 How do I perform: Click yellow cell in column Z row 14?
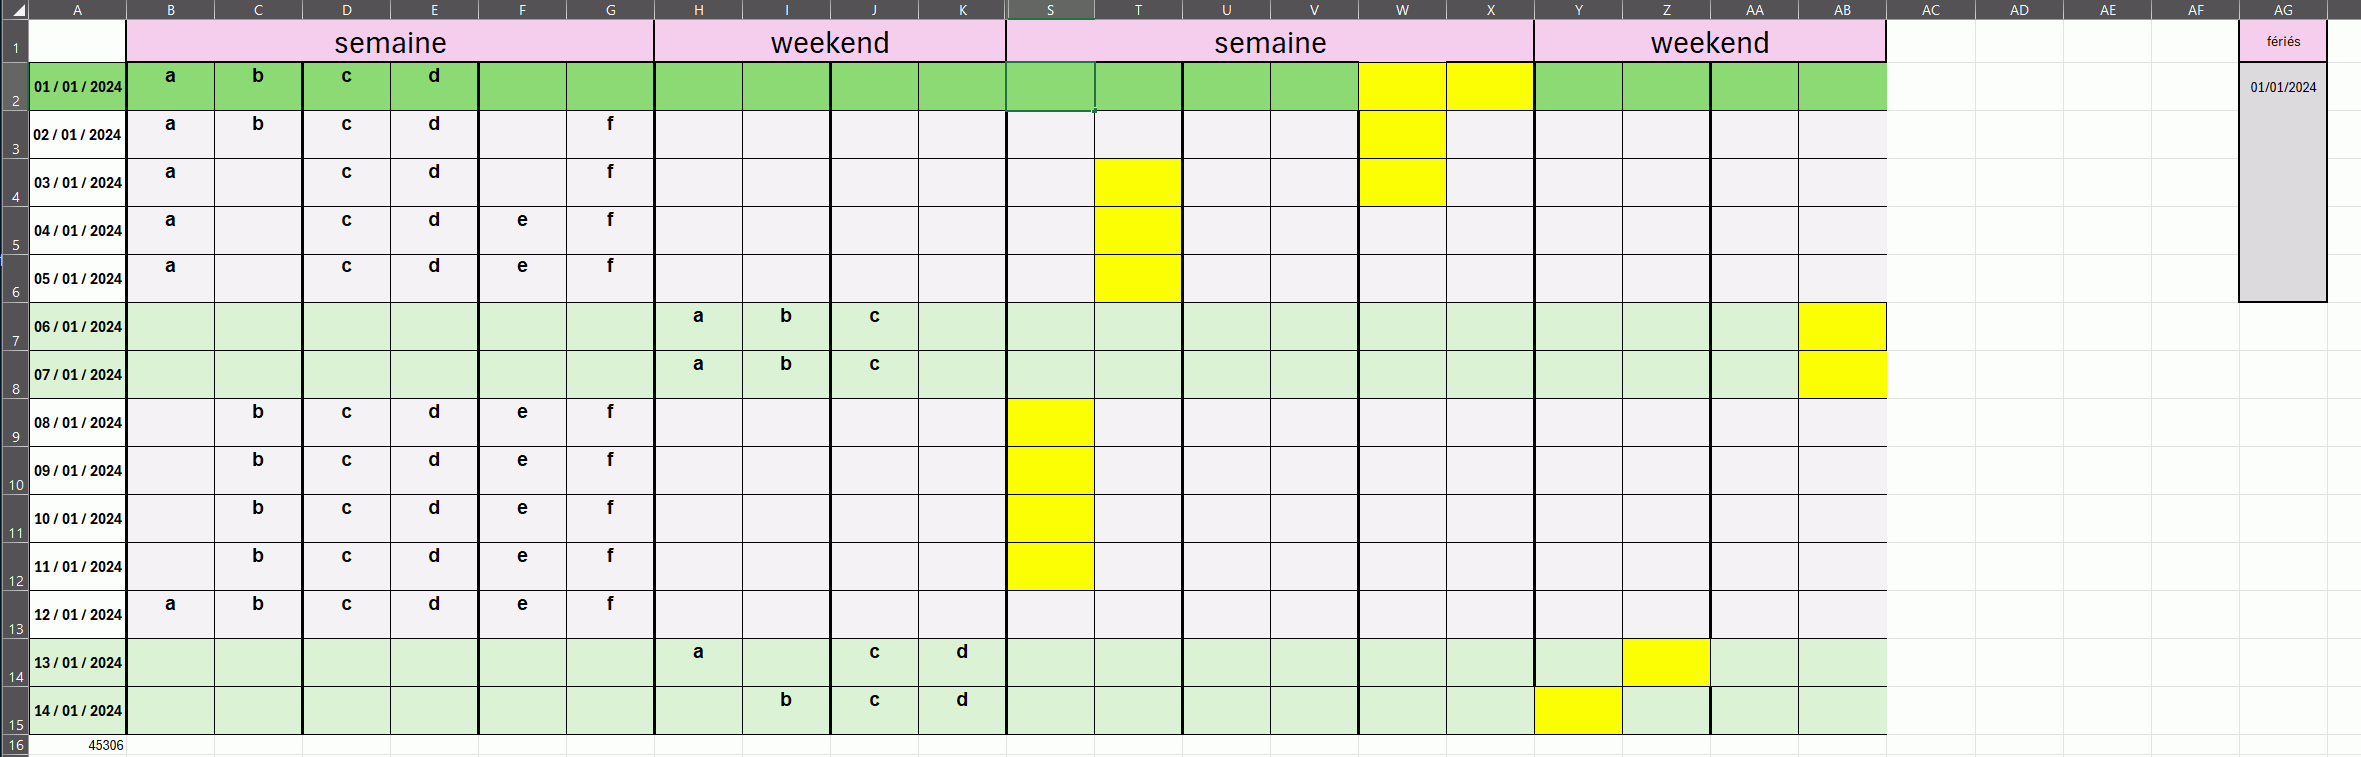1666,663
